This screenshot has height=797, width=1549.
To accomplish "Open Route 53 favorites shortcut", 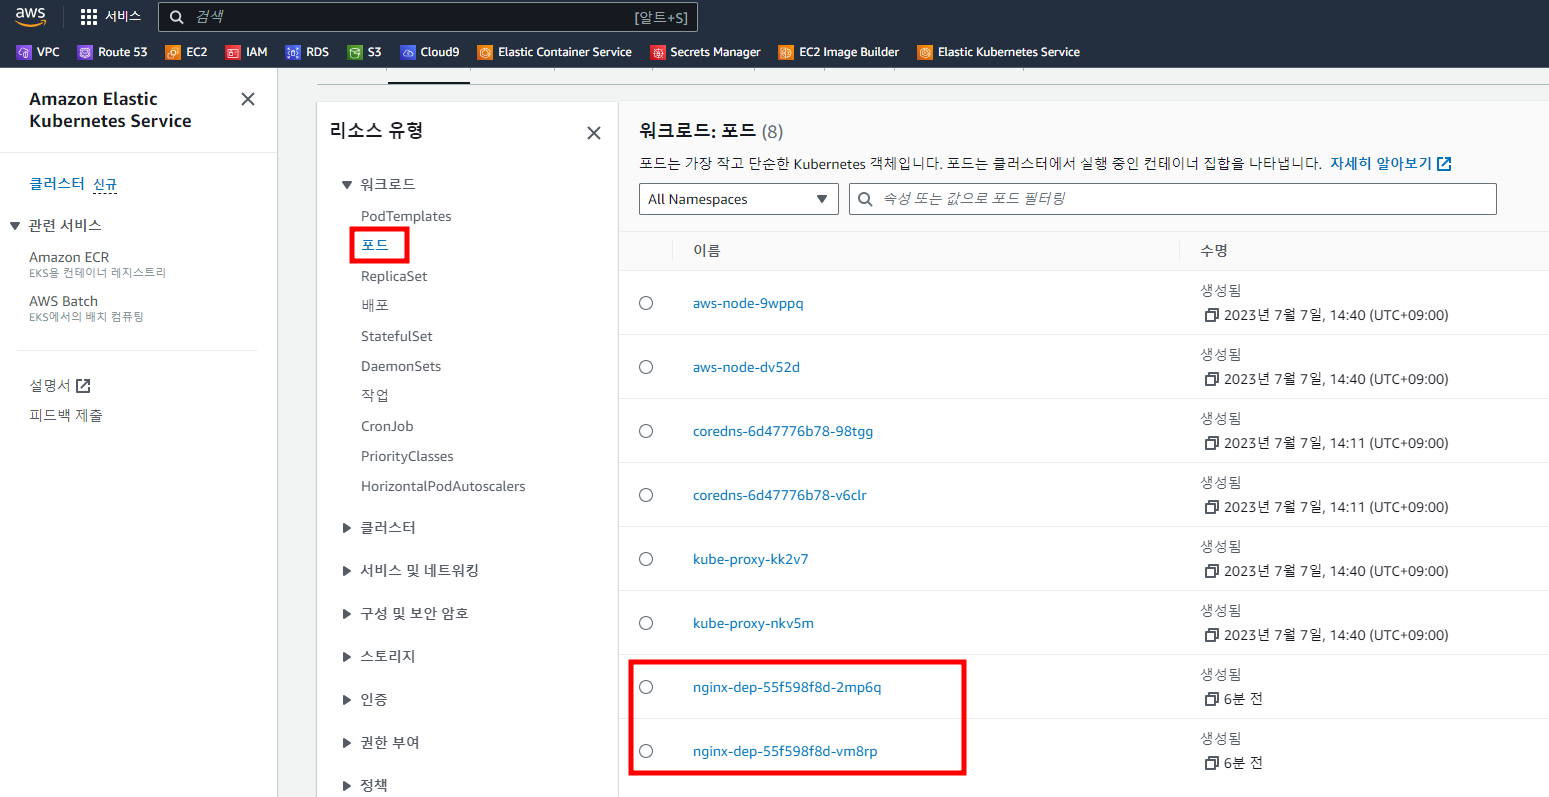I will click(x=113, y=52).
